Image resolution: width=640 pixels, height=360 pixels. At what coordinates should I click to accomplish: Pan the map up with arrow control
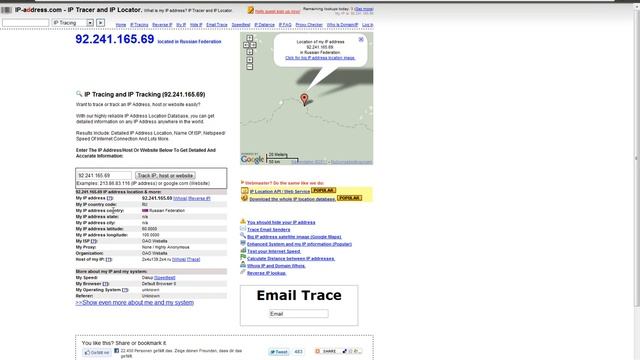(x=249, y=38)
